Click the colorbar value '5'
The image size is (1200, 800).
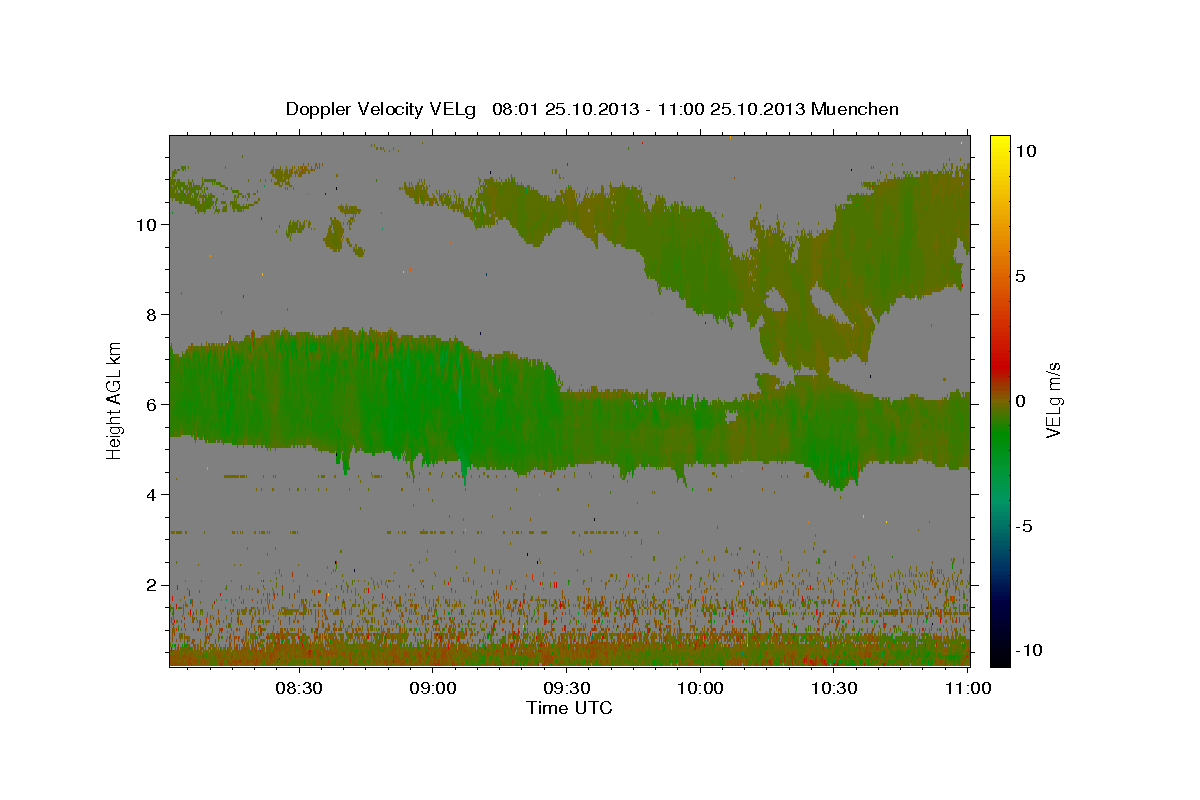click(1020, 276)
